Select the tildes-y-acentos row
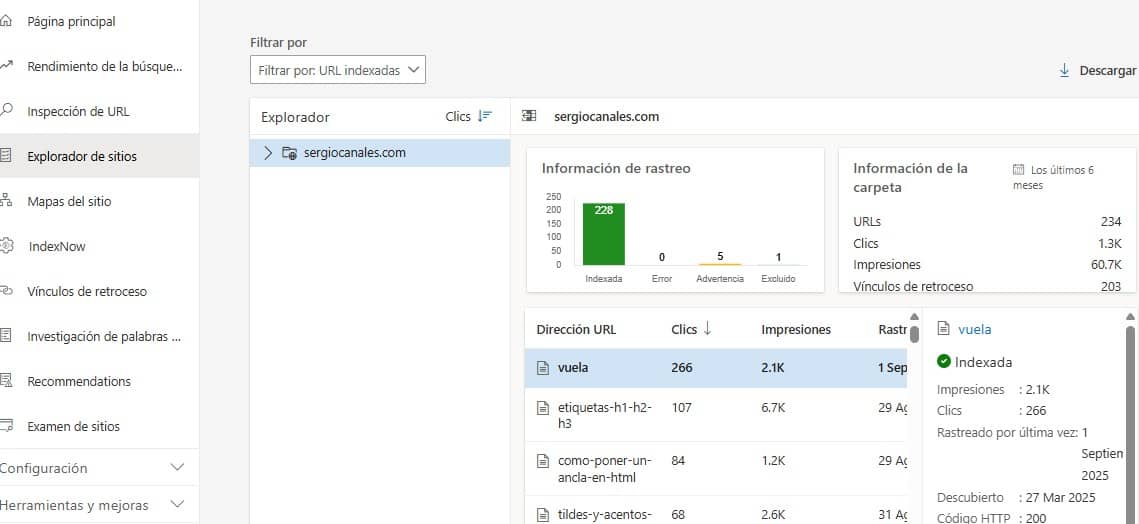The height and width of the screenshot is (524, 1139). point(716,511)
